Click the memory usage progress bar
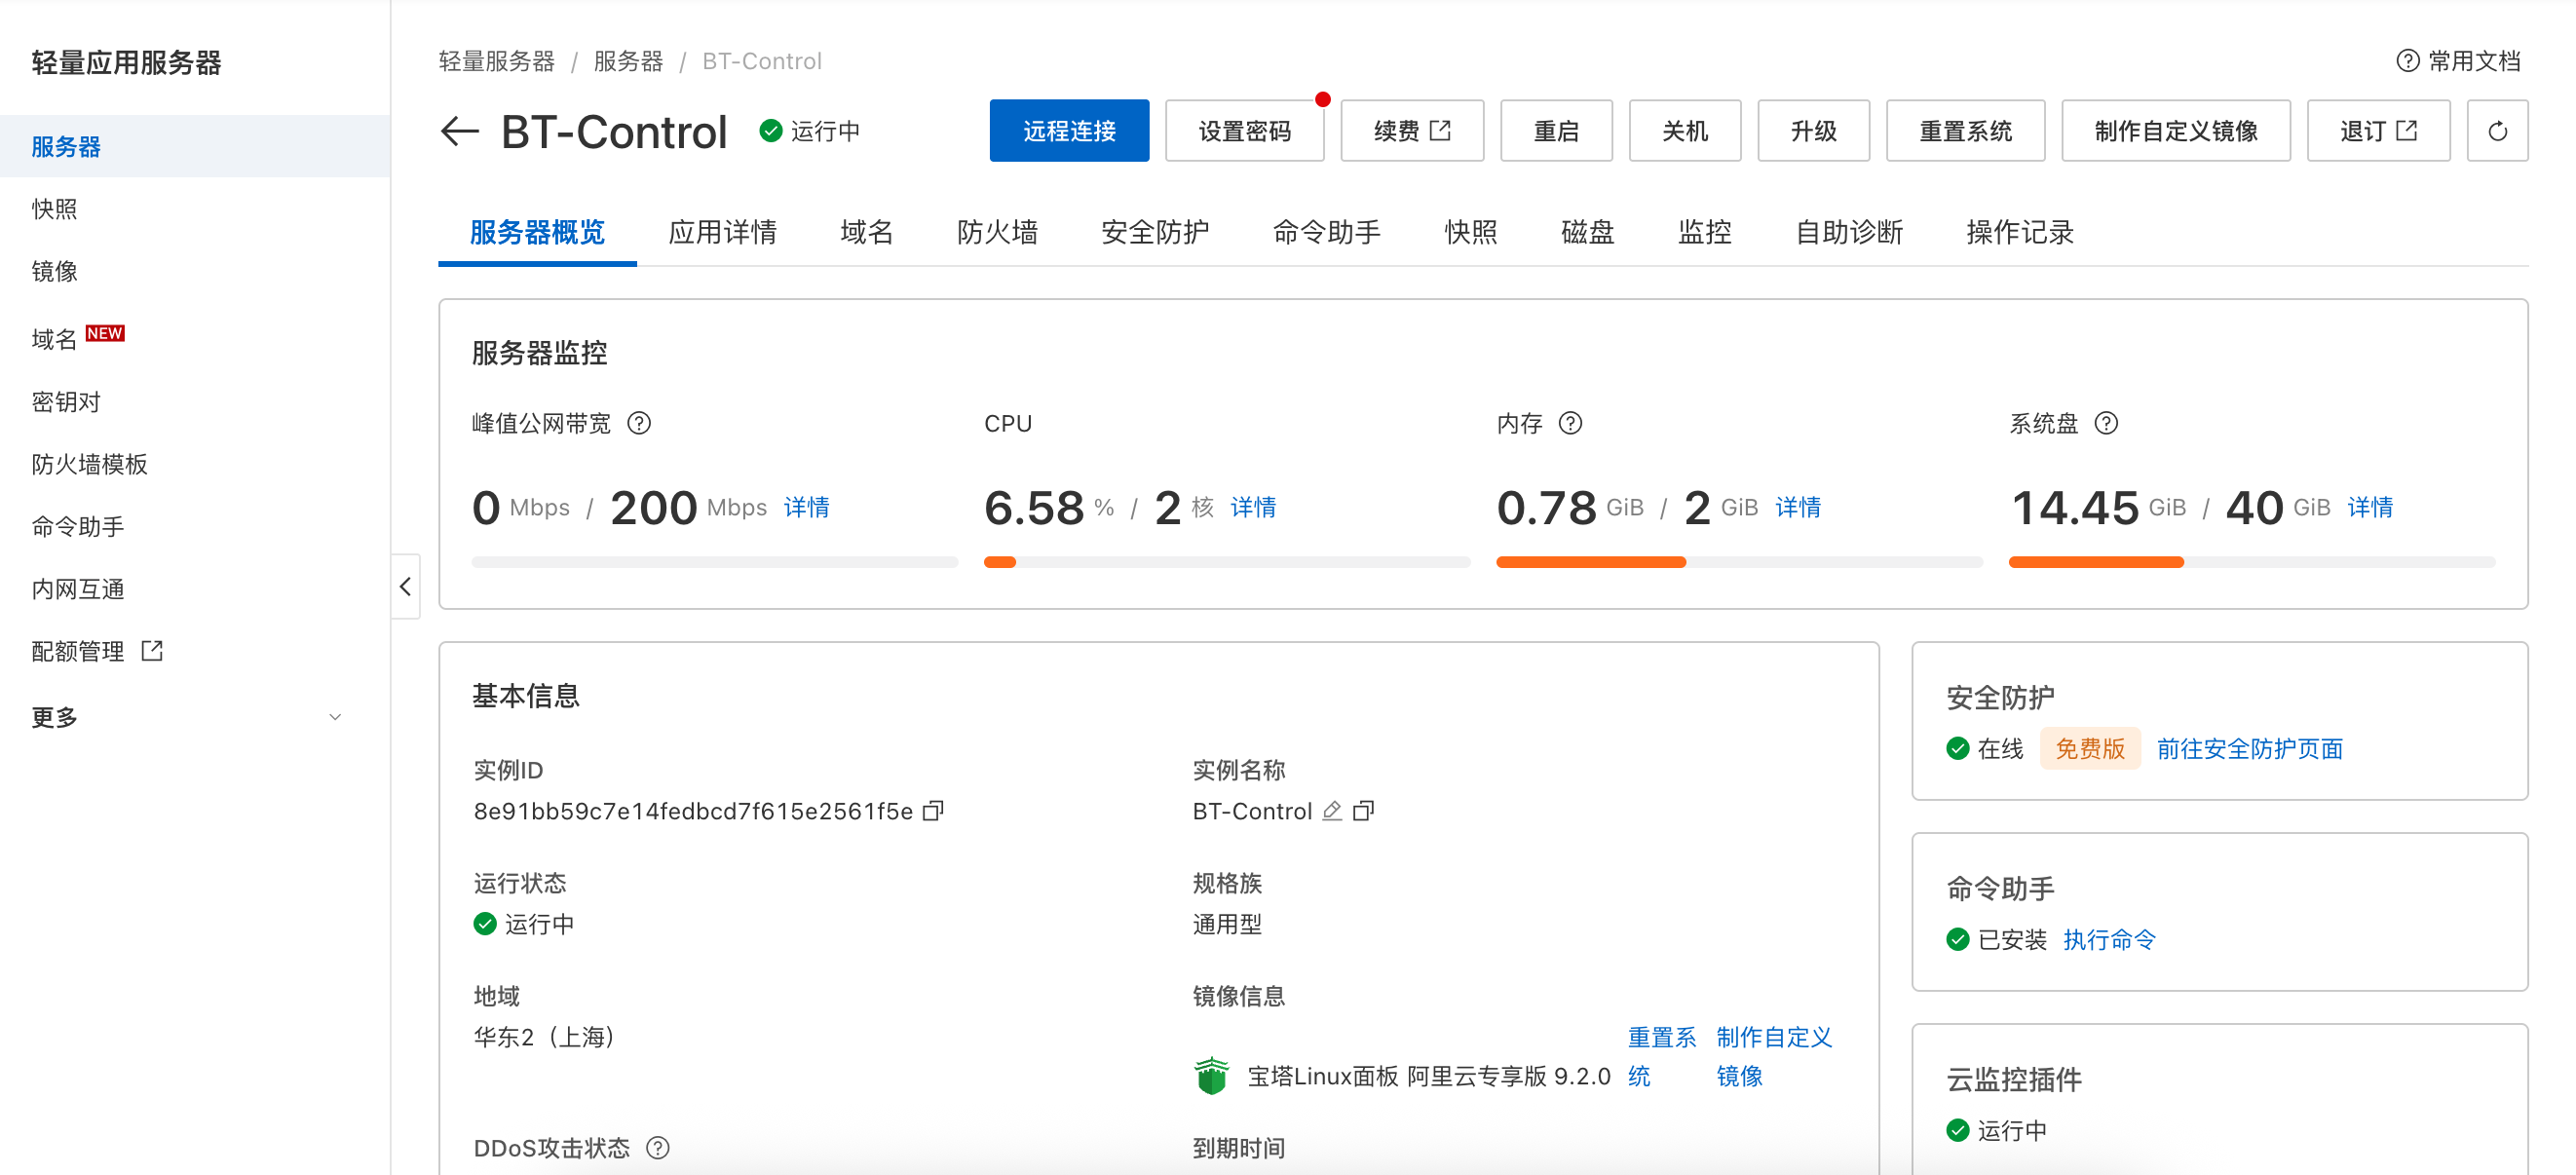This screenshot has width=2576, height=1175. click(1738, 563)
